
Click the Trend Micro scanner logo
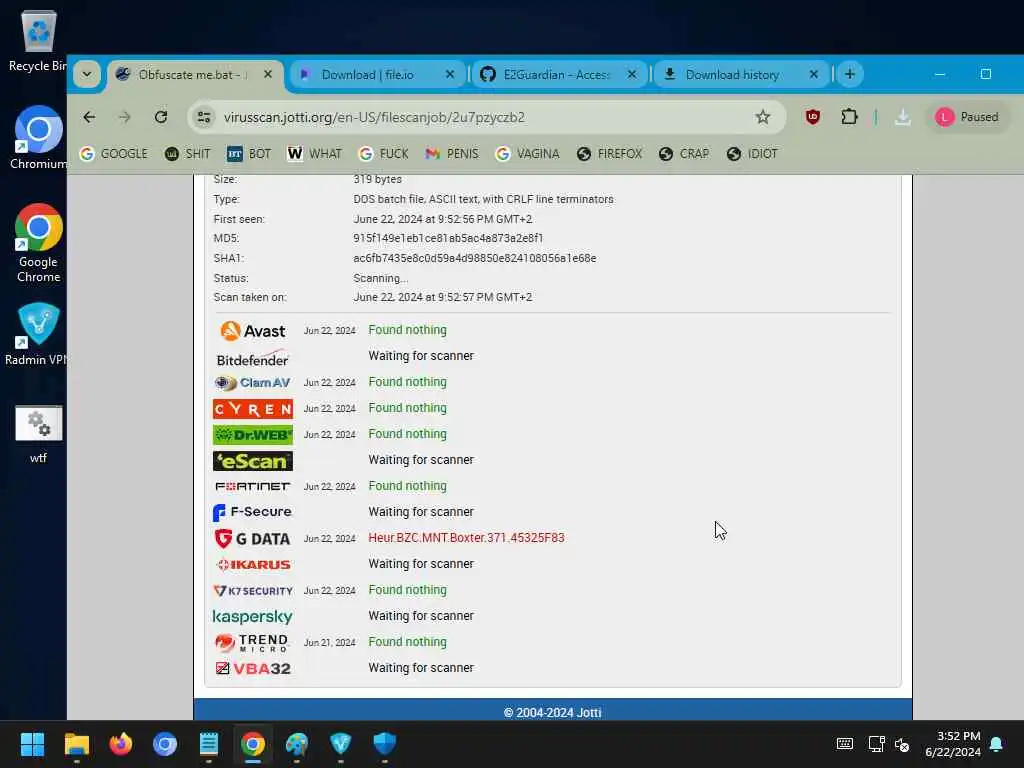(x=252, y=643)
